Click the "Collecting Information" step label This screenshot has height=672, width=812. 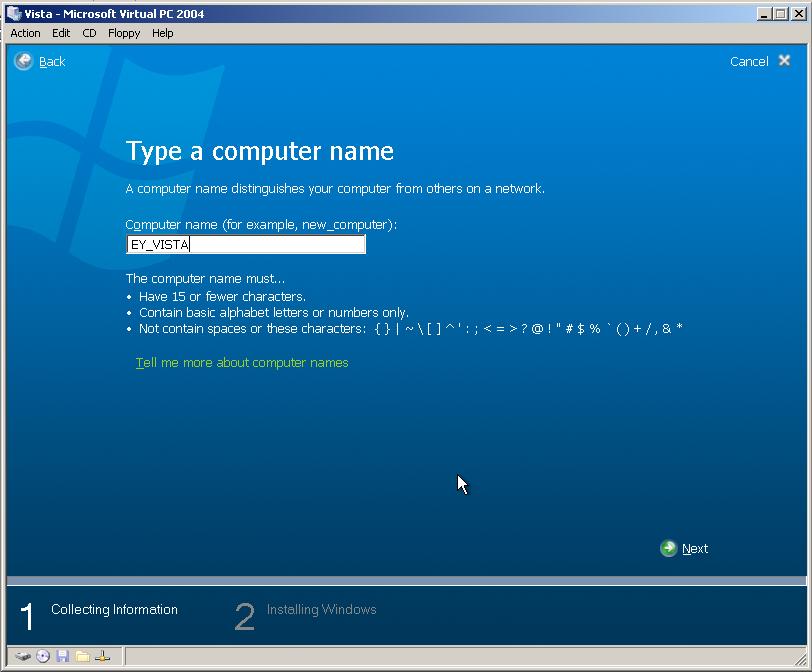coord(114,609)
